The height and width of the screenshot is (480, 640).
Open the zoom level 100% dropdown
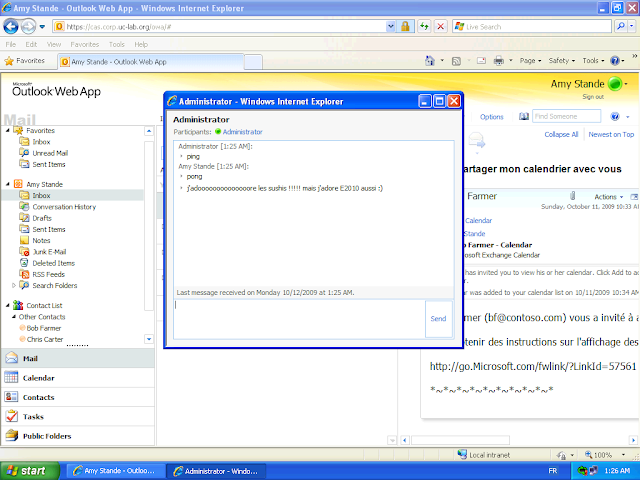(x=623, y=455)
